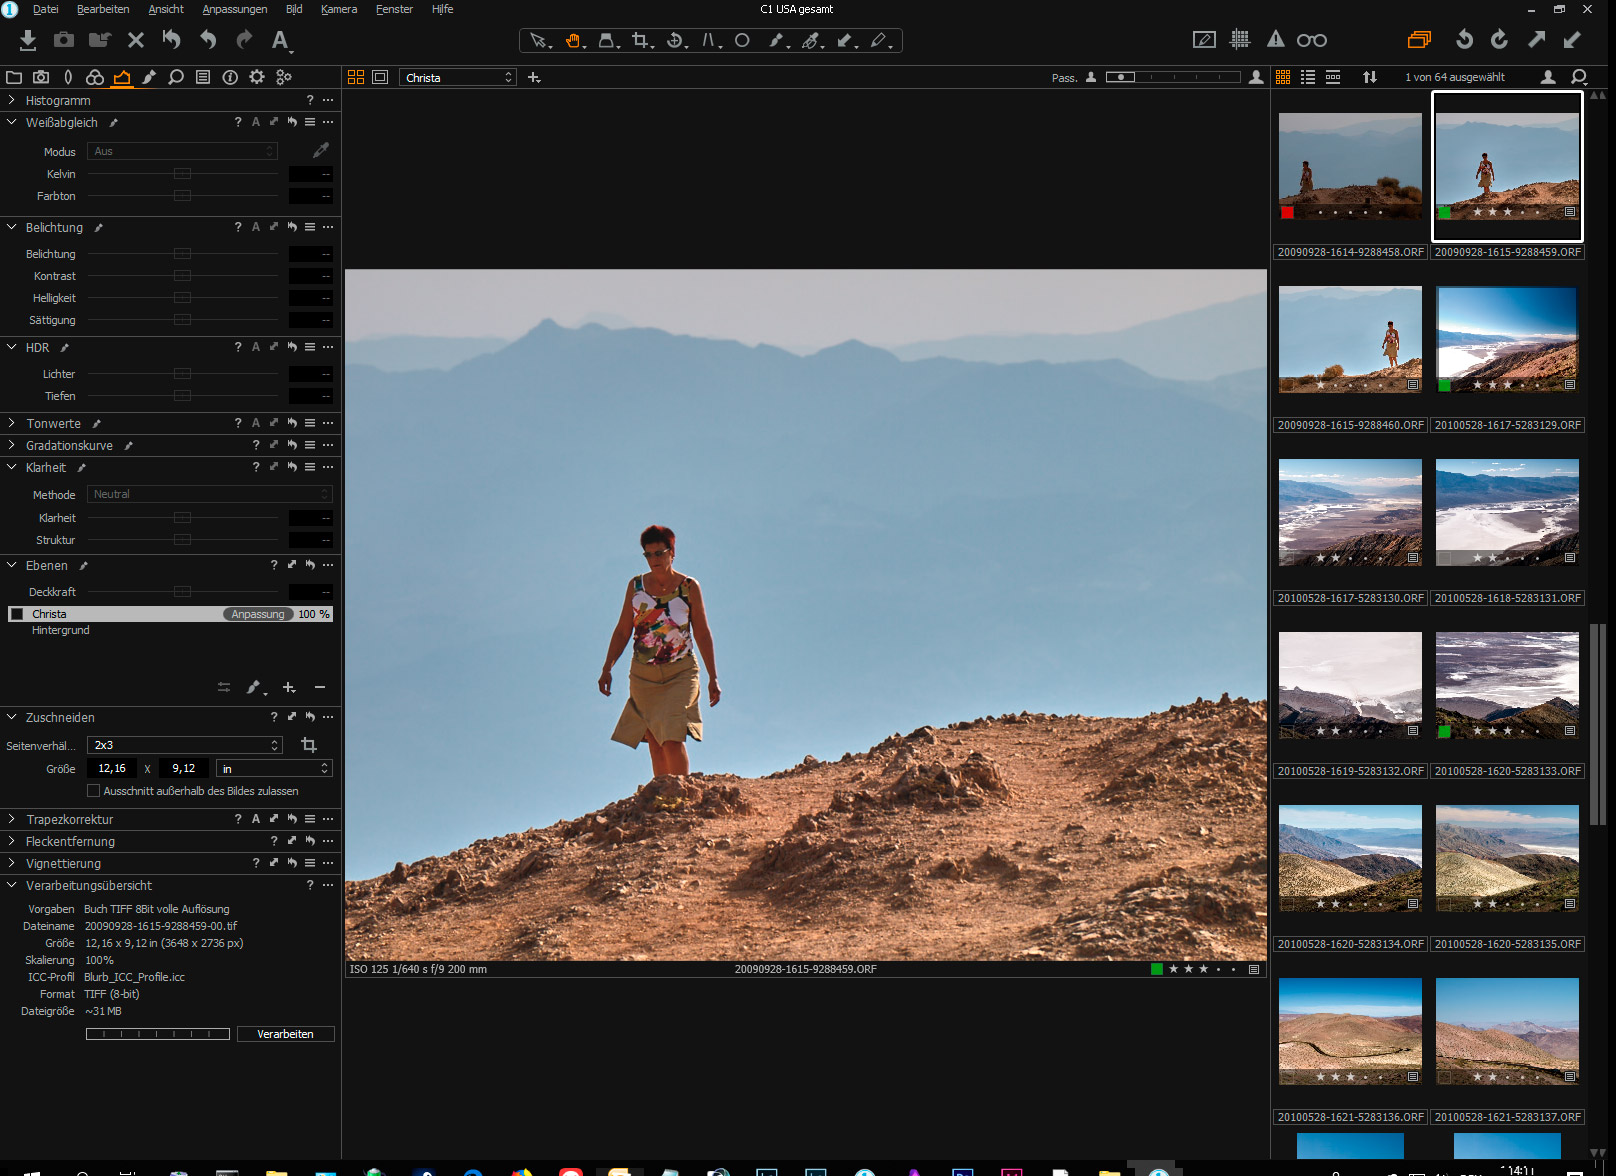1616x1176 pixels.
Task: Click the Verarbeiten button
Action: click(x=285, y=1034)
